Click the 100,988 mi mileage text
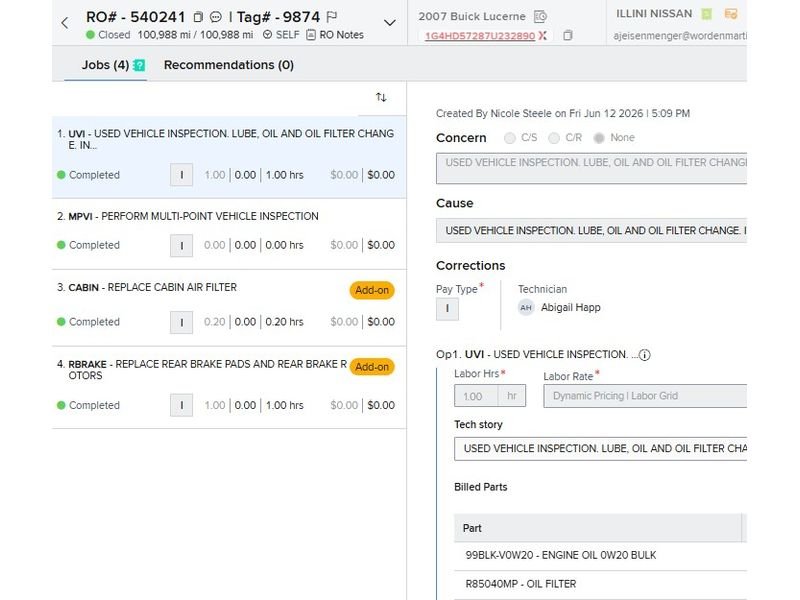Image resolution: width=800 pixels, height=600 pixels. (195, 35)
